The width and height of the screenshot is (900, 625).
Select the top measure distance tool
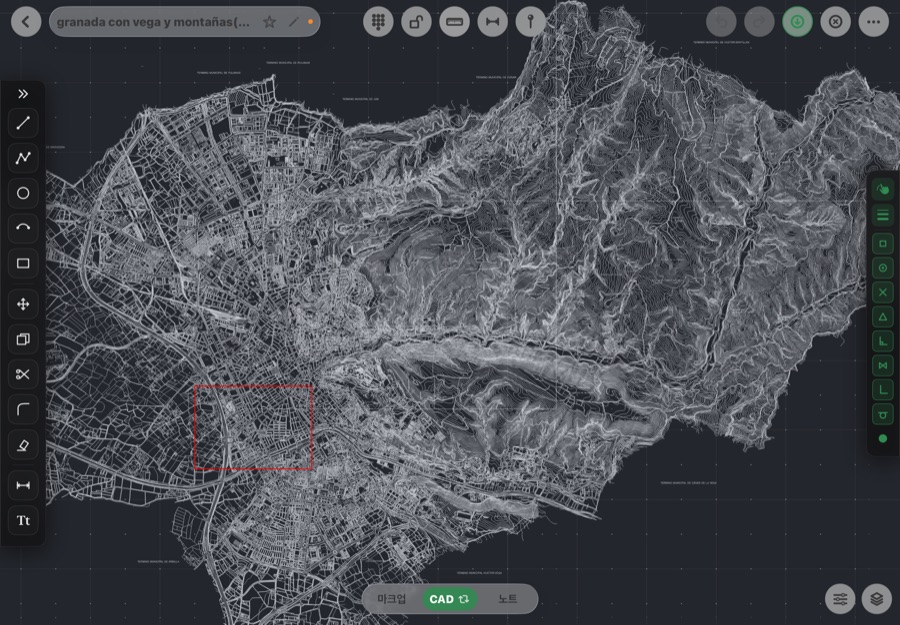pyautogui.click(x=492, y=22)
